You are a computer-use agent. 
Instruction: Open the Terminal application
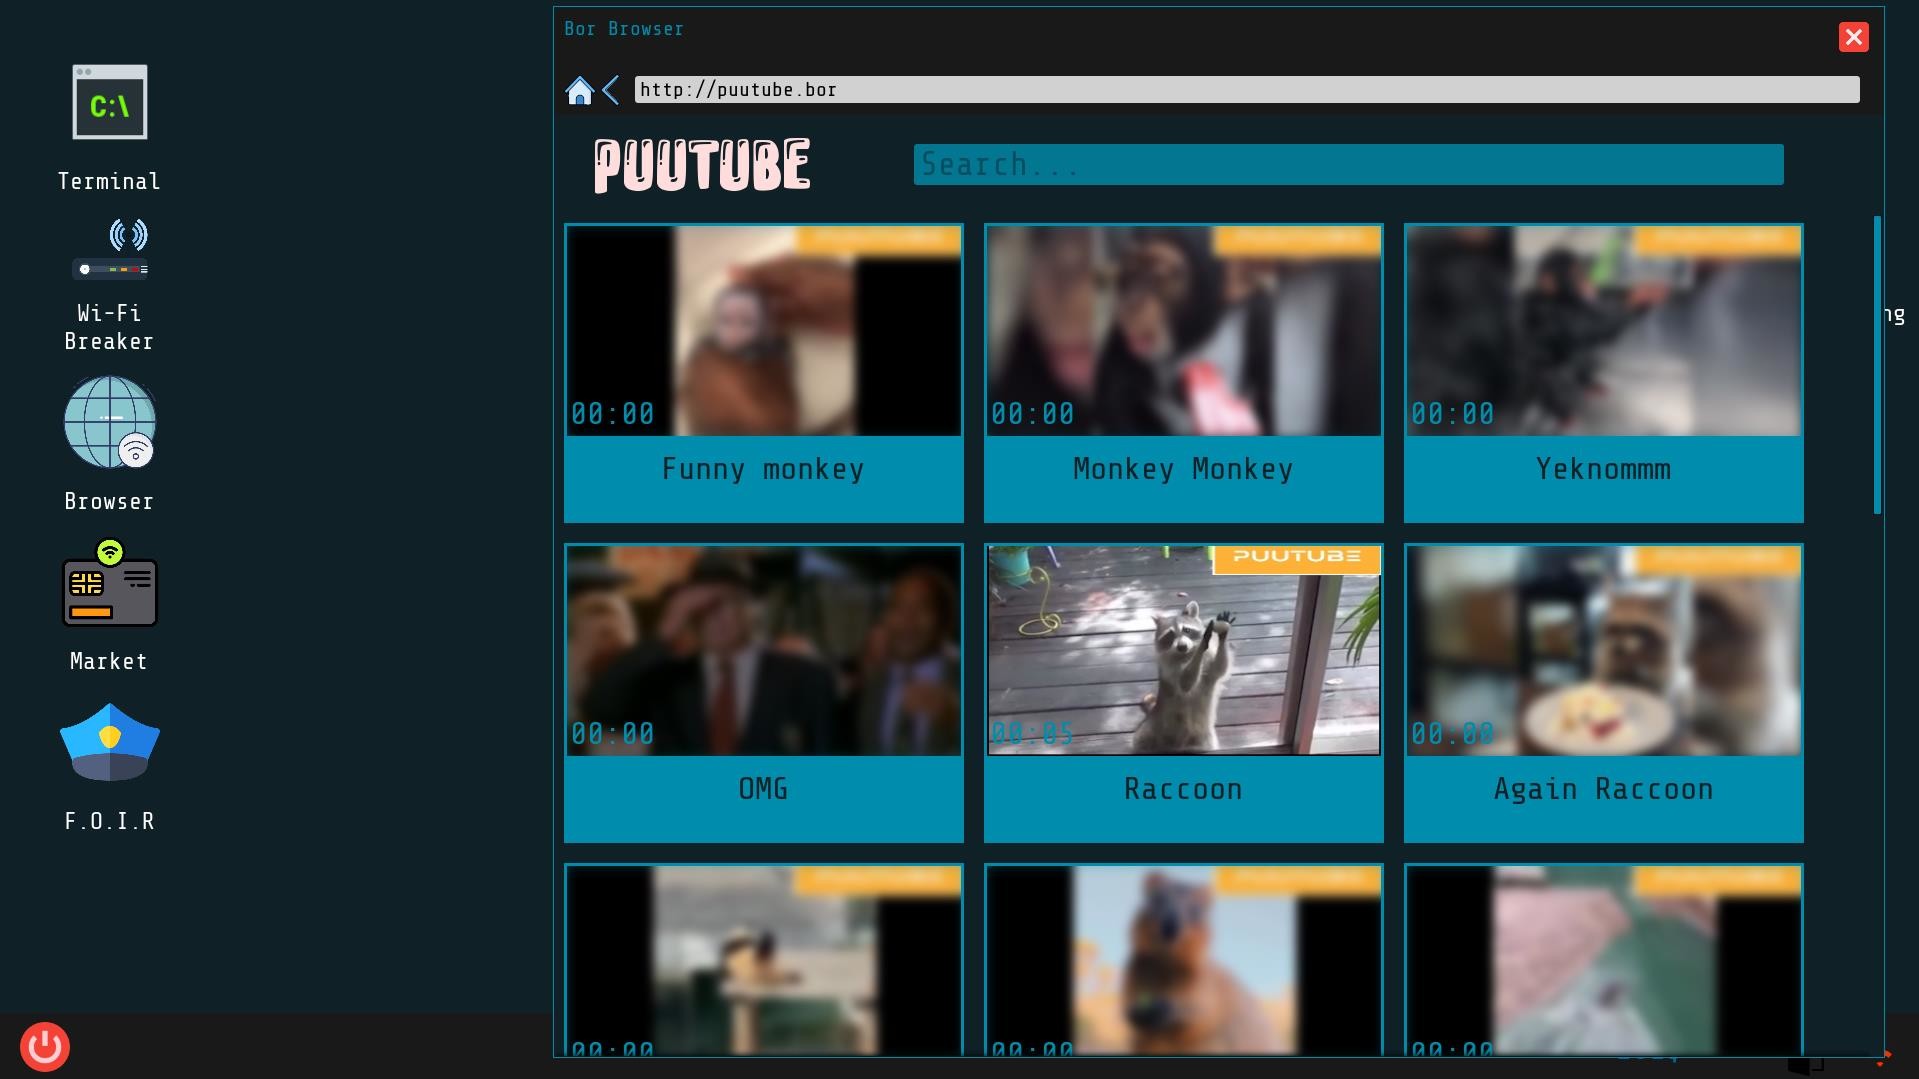click(x=109, y=101)
